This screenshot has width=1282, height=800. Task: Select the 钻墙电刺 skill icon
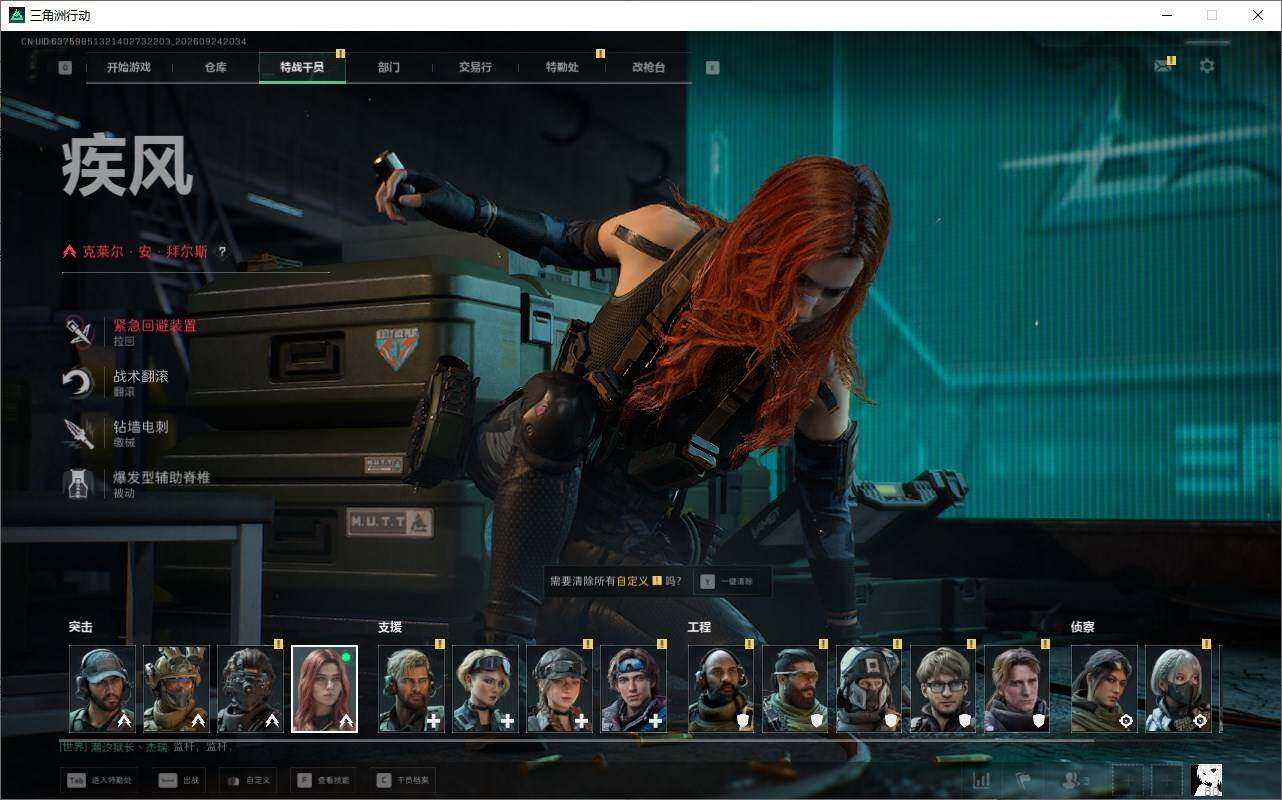coord(79,433)
